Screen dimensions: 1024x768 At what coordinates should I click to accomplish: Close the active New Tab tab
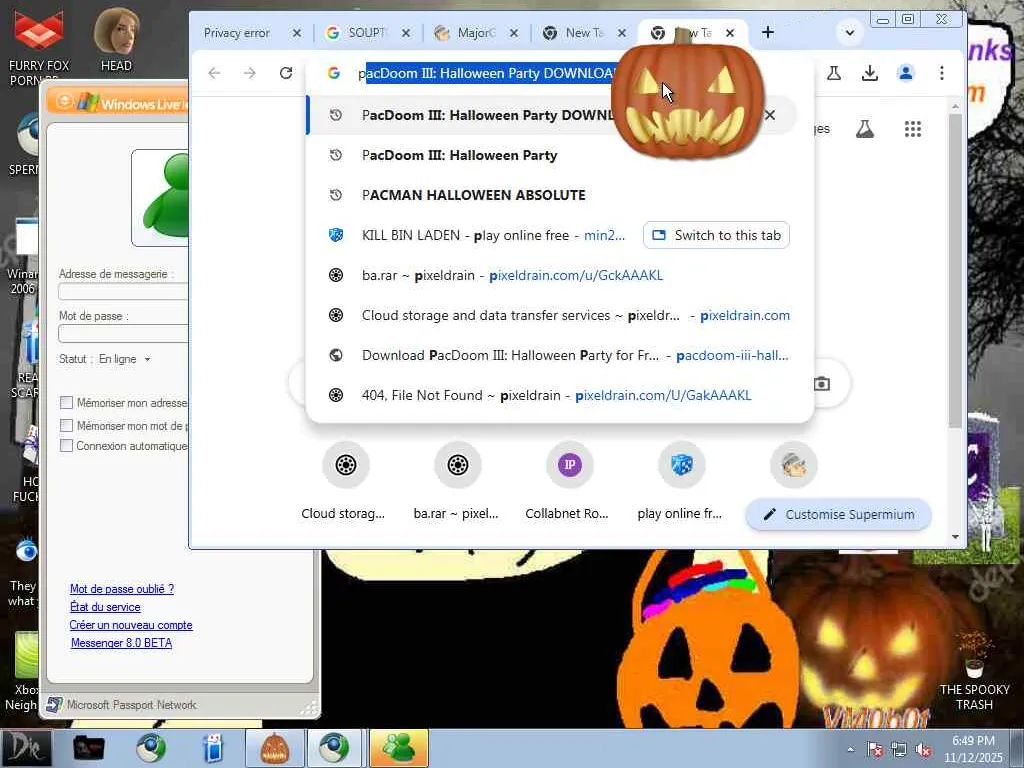coord(730,33)
